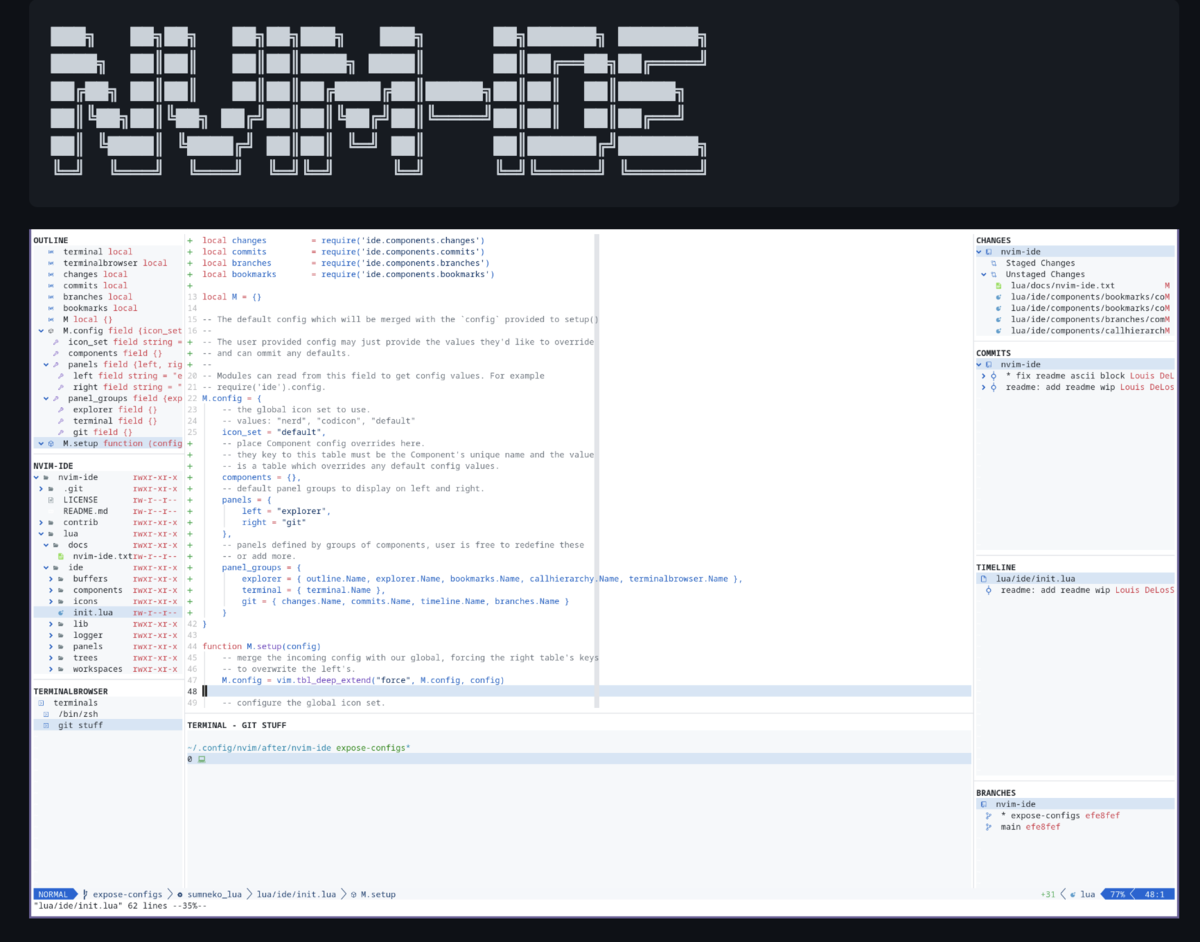Collapse the Unstaged Changes group
Screen dimensions: 1200x942
click(x=982, y=274)
